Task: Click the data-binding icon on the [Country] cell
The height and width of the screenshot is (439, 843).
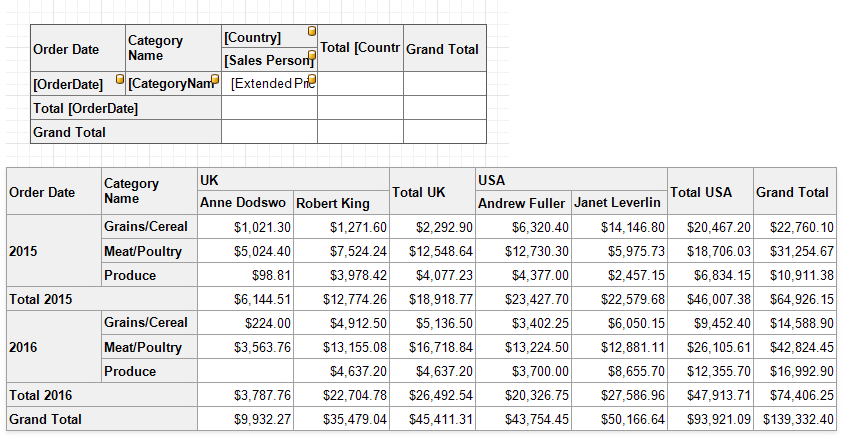Action: point(312,32)
